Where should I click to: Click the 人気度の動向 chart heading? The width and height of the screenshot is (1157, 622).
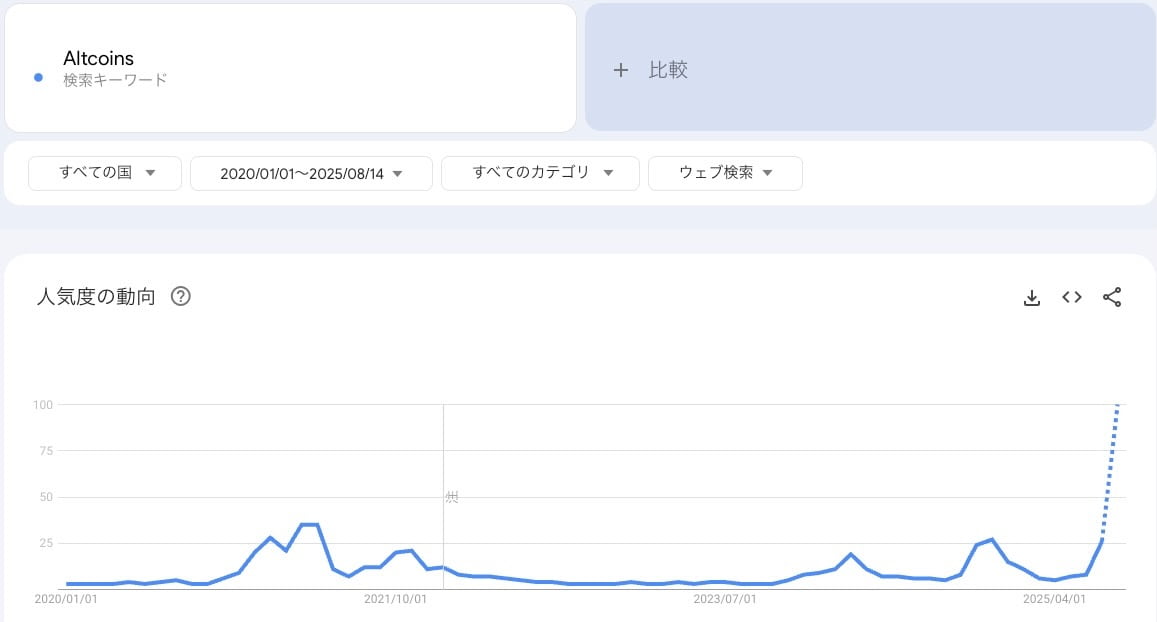coord(96,297)
